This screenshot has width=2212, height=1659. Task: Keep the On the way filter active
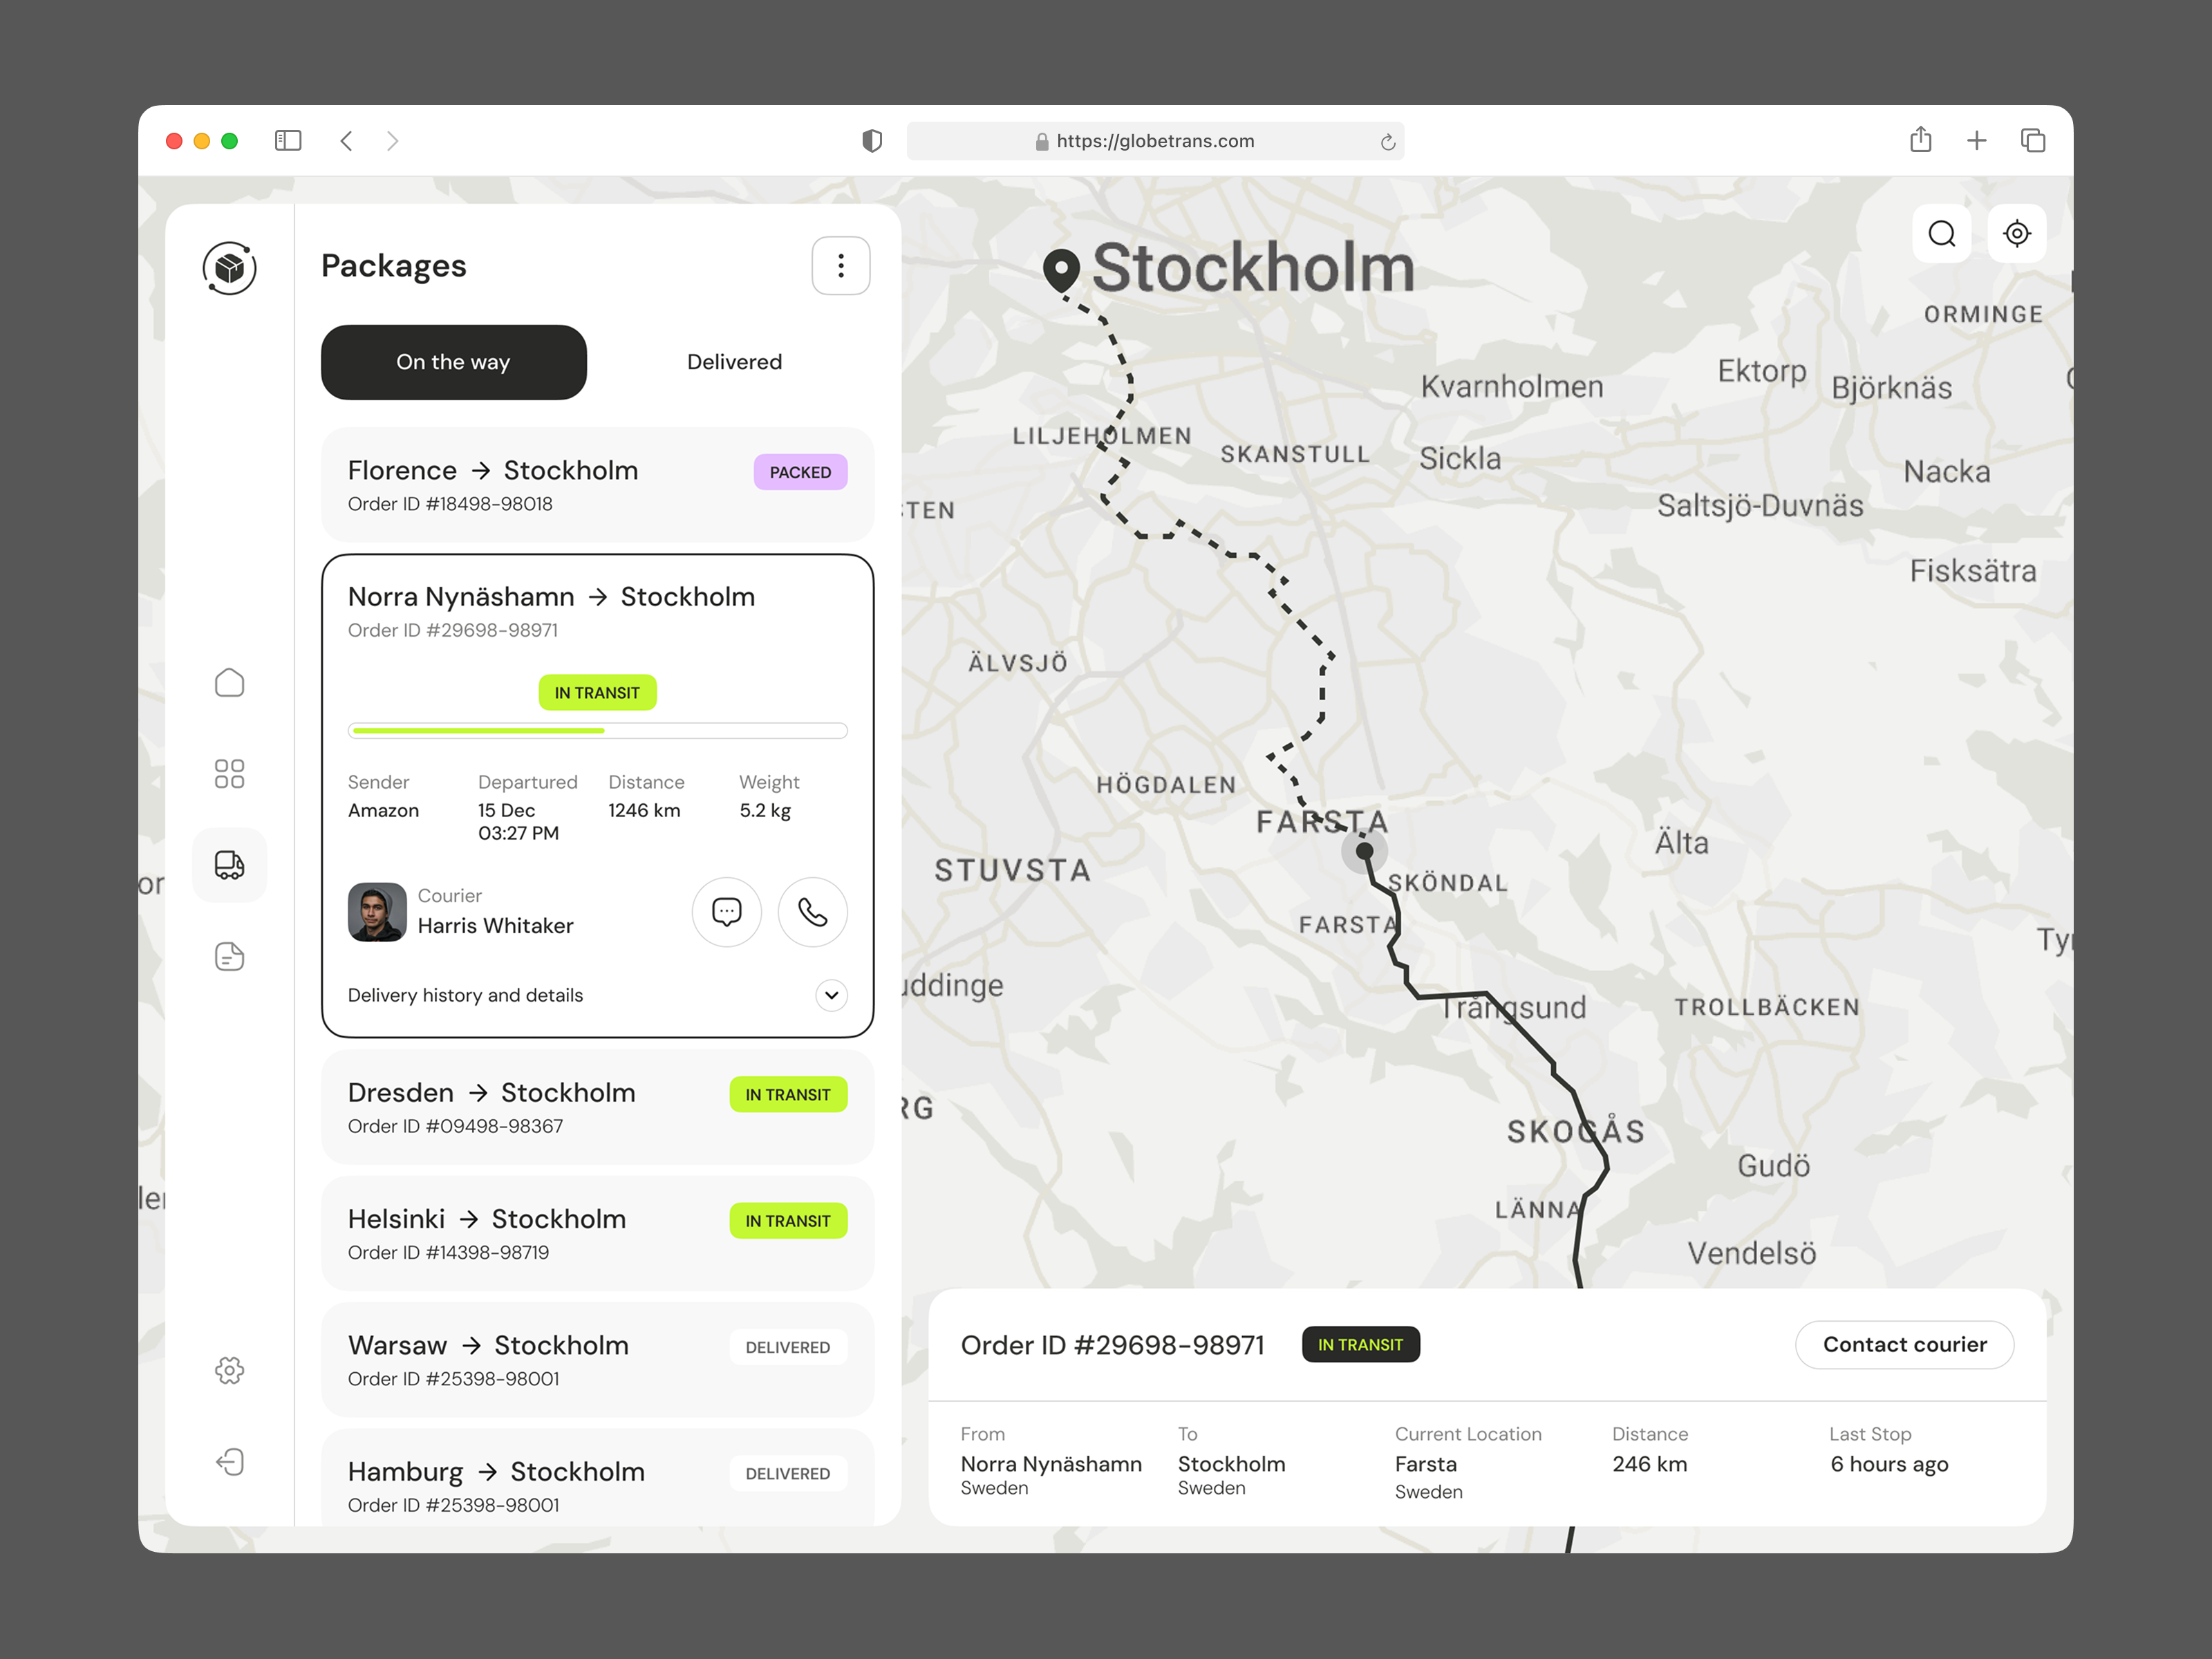click(x=453, y=362)
